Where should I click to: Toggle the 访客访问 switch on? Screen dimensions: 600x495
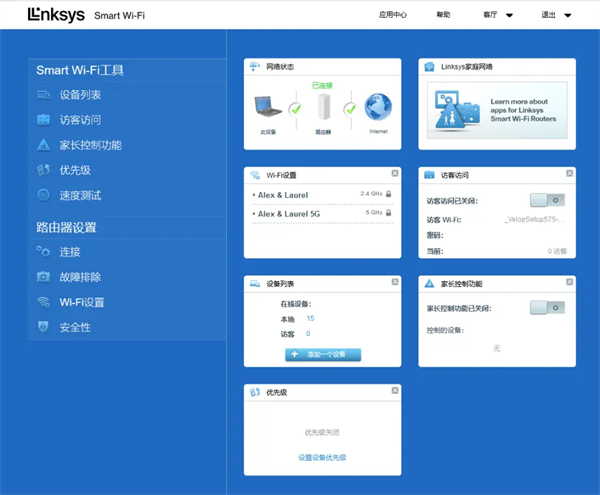[x=547, y=200]
